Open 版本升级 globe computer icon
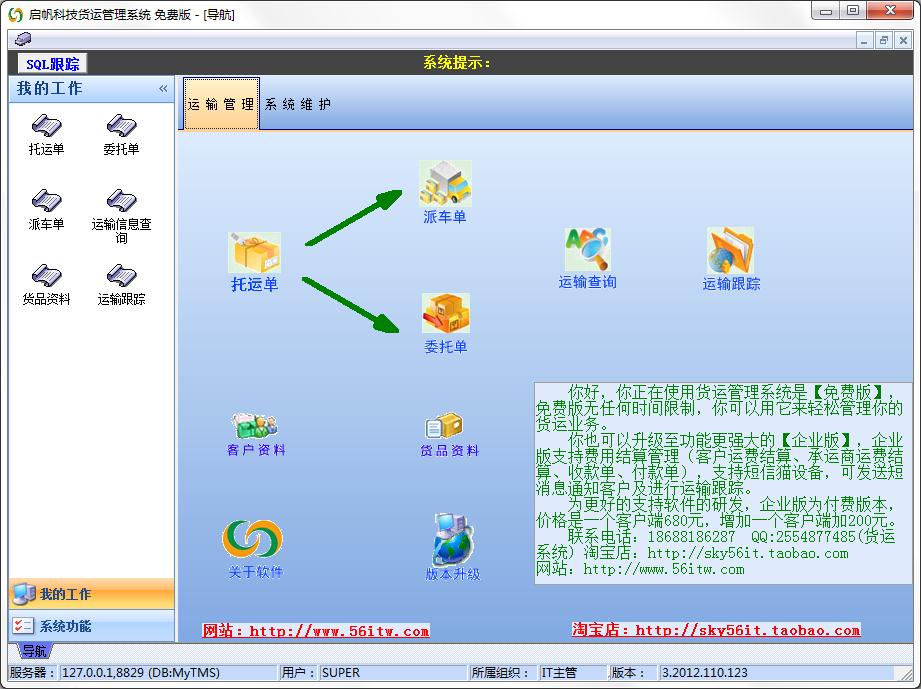Viewport: 921px width, 689px height. 452,538
